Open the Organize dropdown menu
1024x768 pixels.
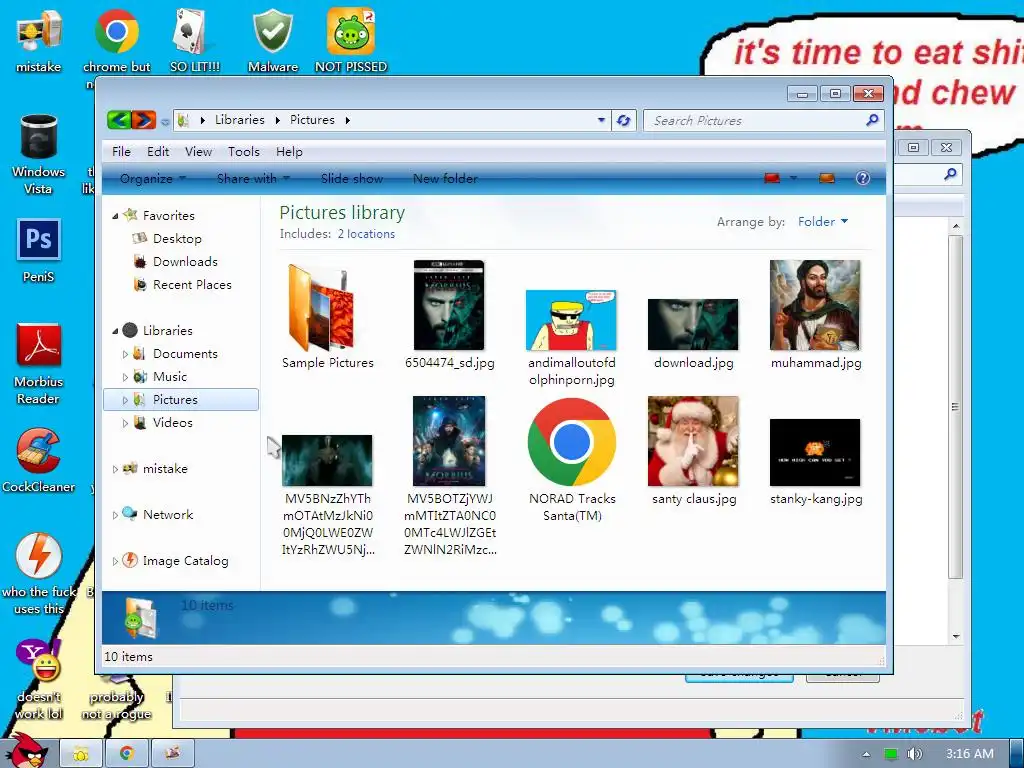(153, 178)
